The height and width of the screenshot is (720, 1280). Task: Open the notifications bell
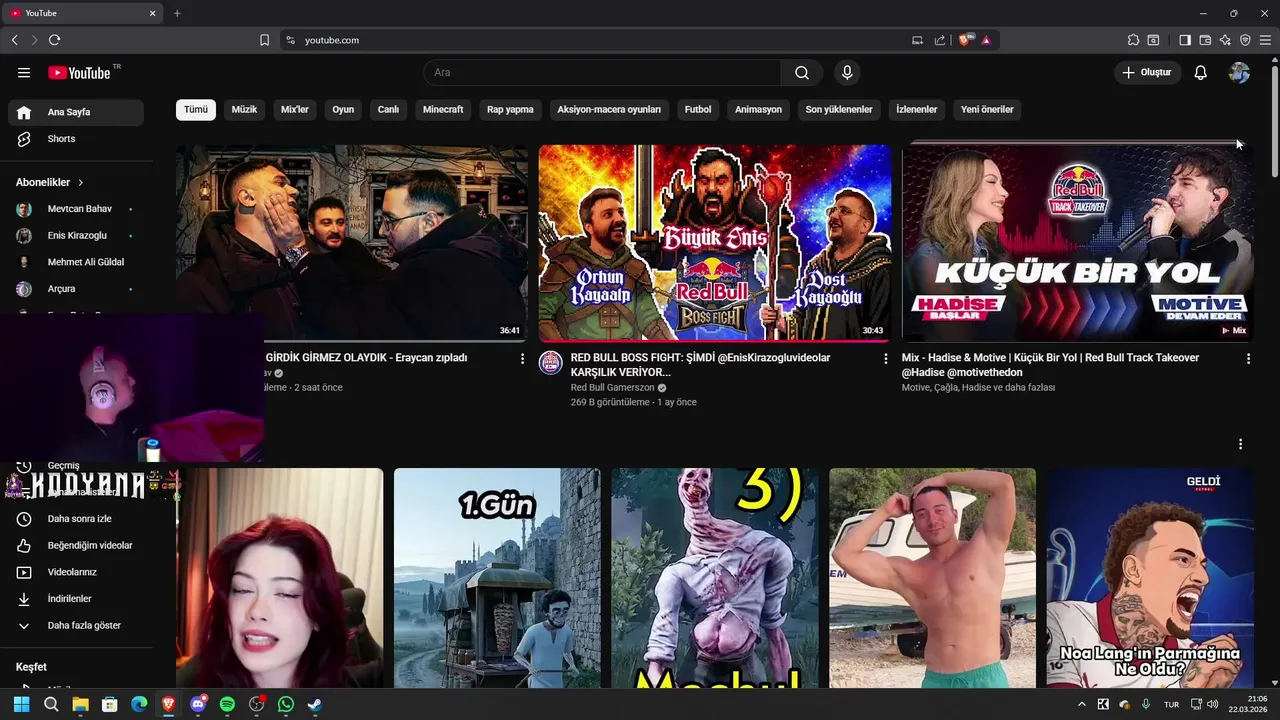[x=1201, y=73]
